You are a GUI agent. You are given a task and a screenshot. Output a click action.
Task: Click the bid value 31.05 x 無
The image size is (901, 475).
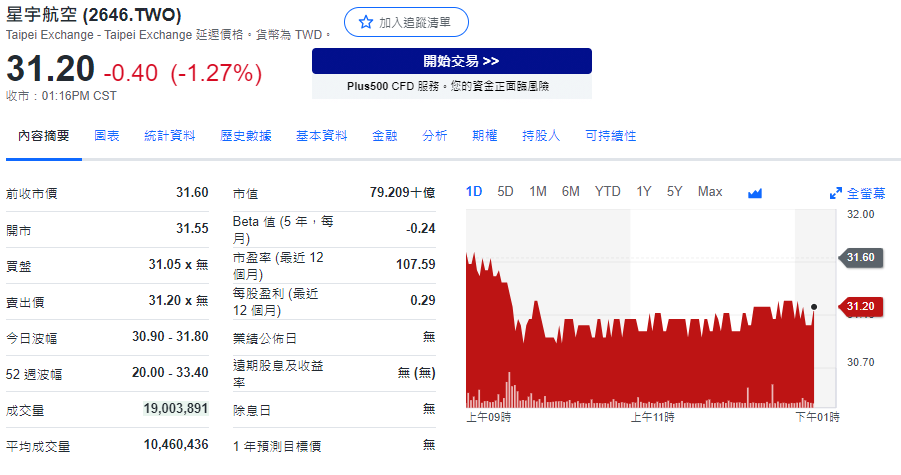click(x=178, y=265)
